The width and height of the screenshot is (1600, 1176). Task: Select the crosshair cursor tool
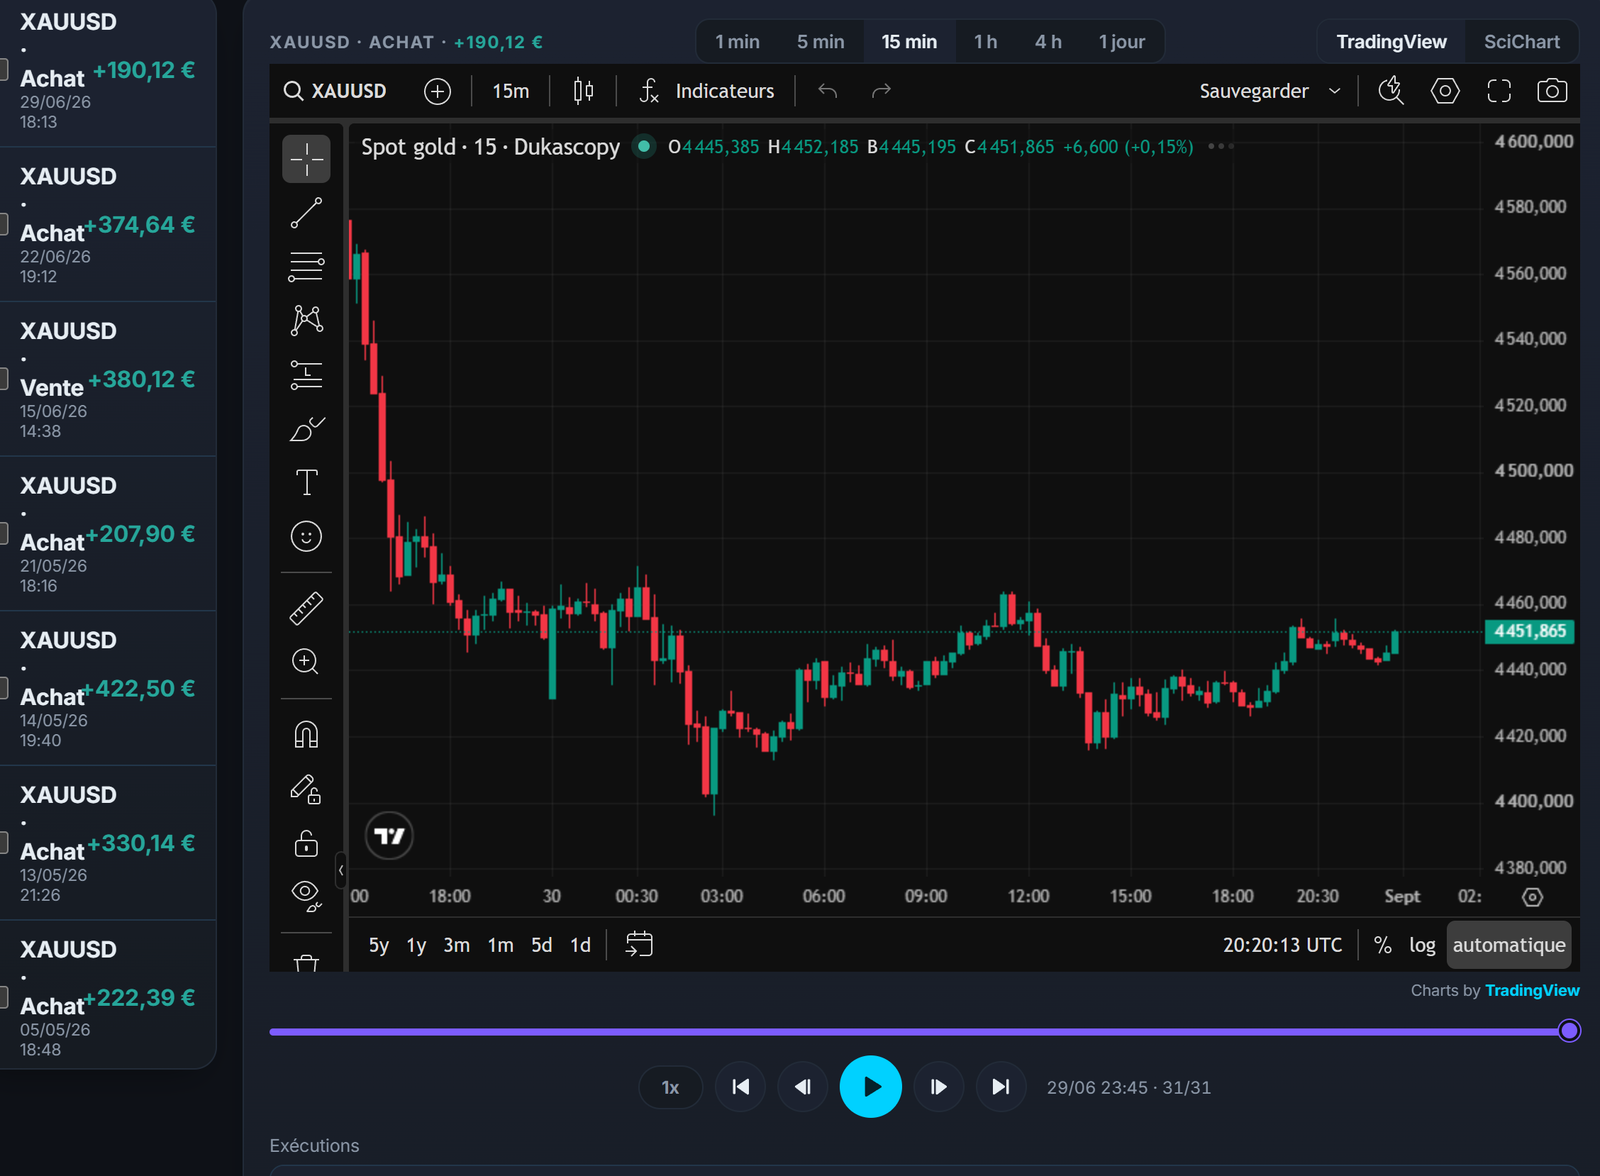point(306,159)
